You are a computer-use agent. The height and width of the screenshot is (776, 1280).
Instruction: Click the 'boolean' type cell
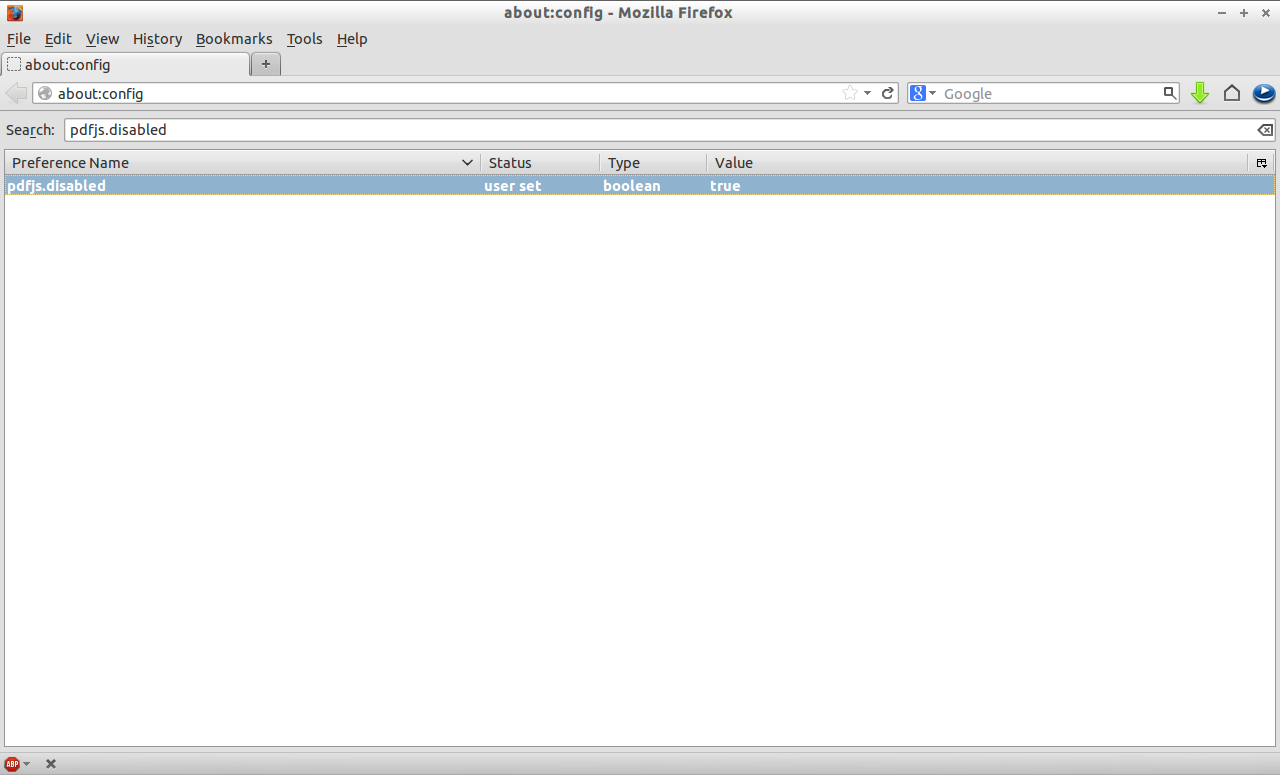[632, 186]
